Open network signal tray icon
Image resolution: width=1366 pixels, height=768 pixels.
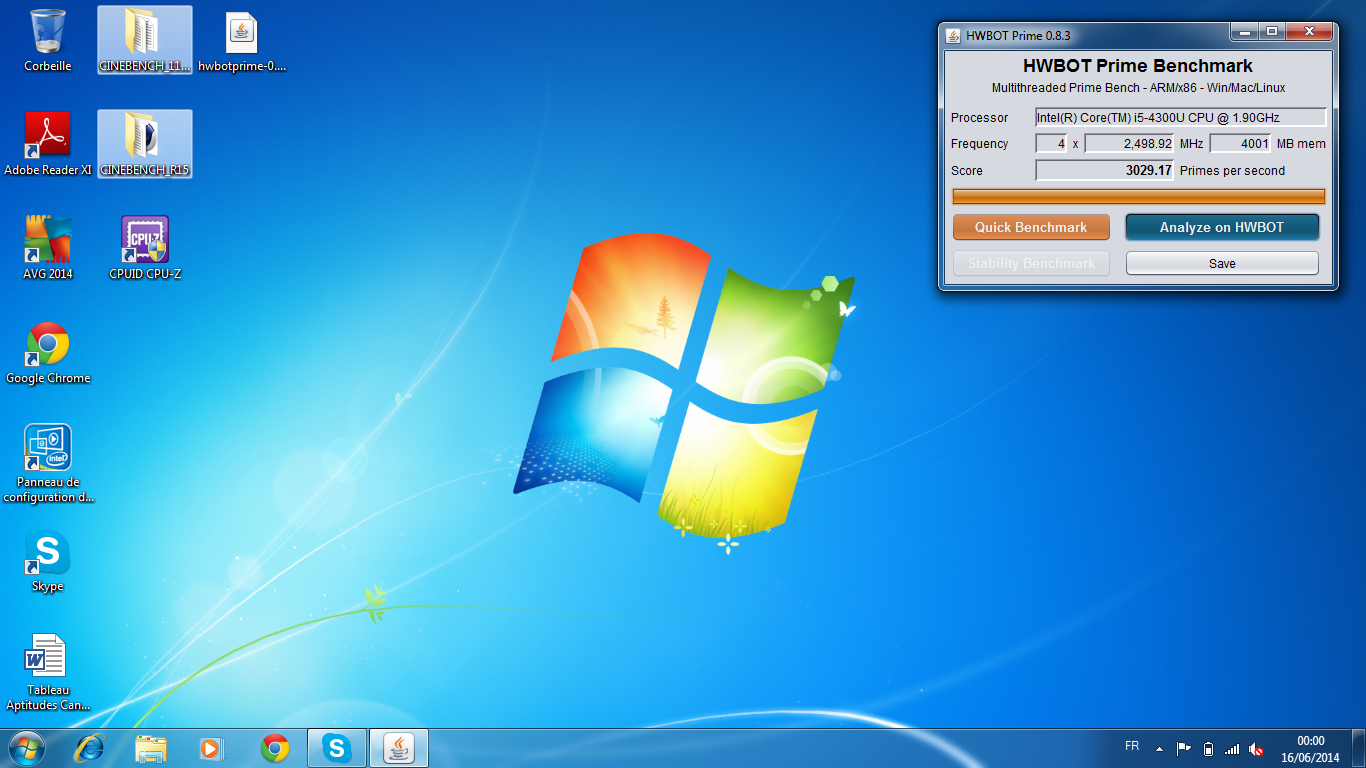pos(1232,748)
